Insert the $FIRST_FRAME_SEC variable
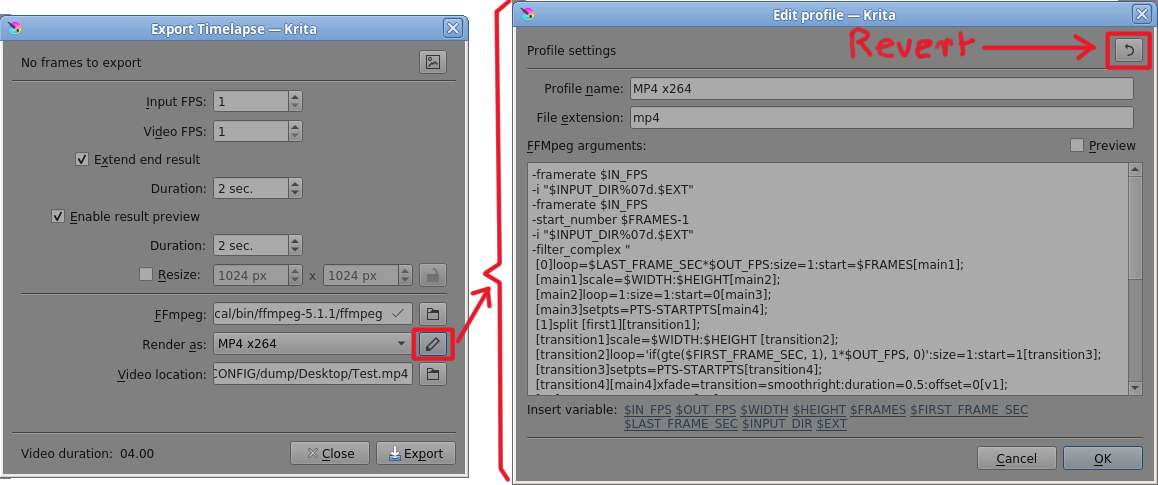The image size is (1158, 485). click(x=969, y=410)
